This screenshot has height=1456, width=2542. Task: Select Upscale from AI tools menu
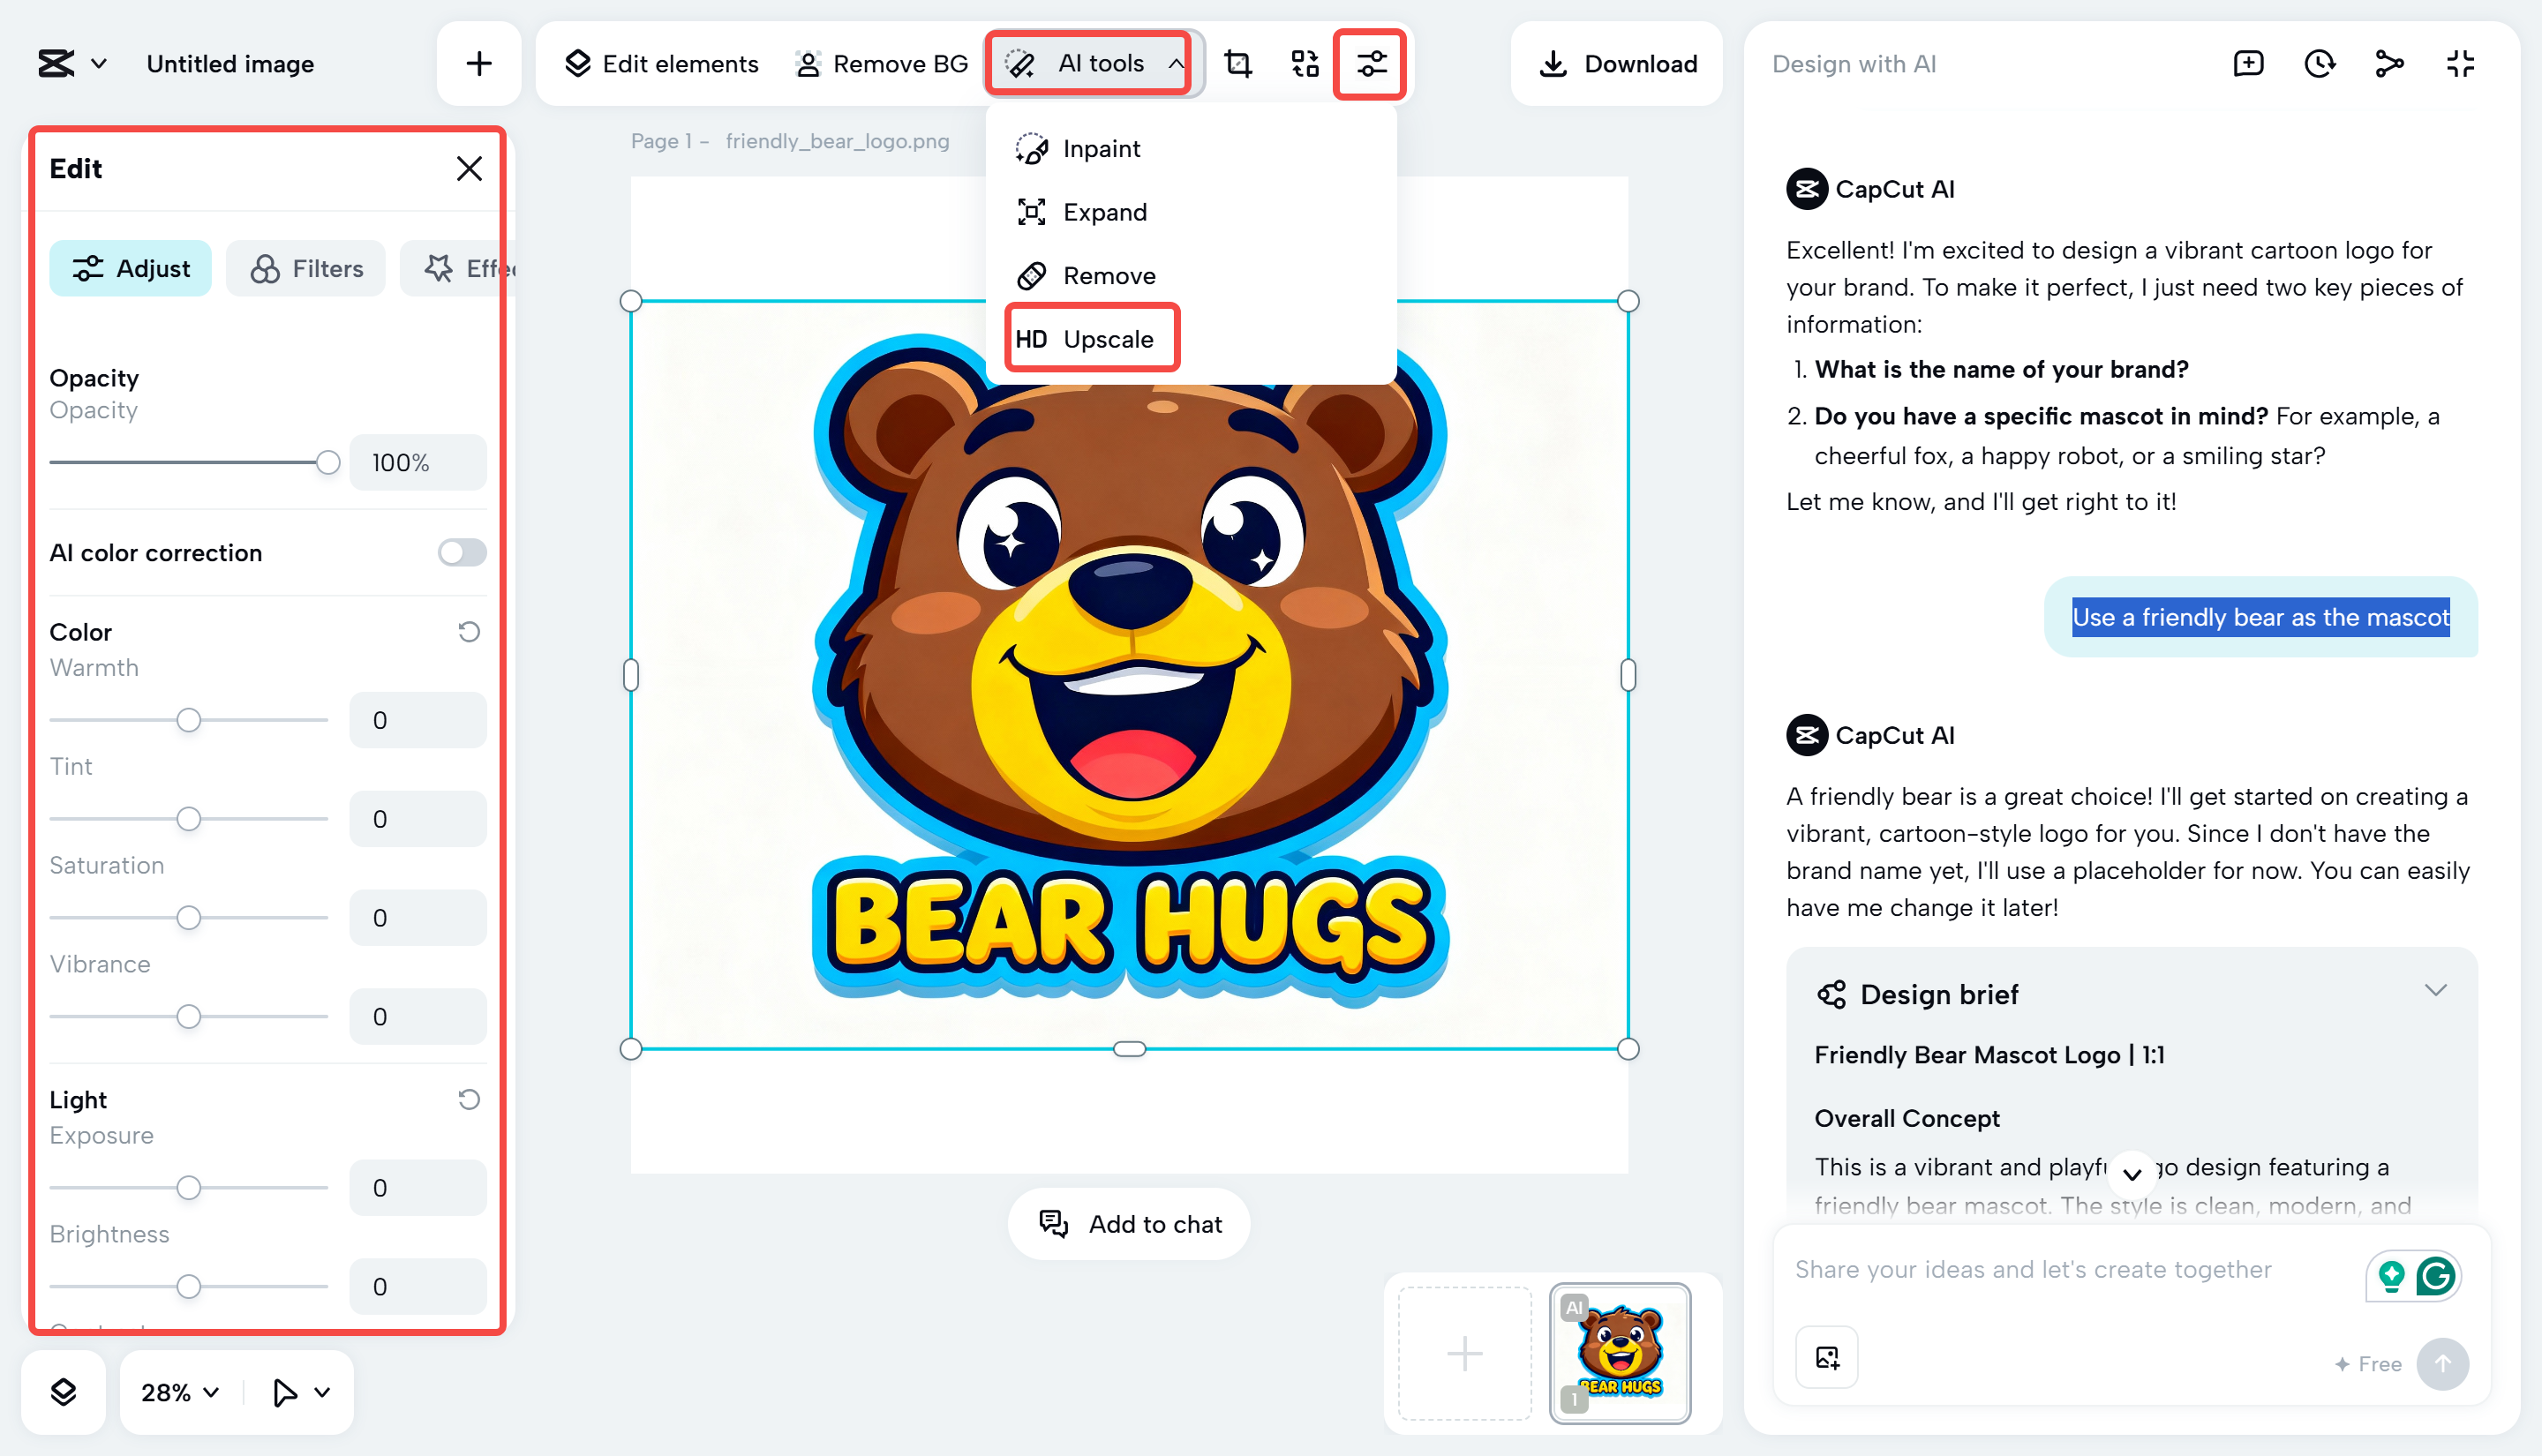tap(1092, 339)
